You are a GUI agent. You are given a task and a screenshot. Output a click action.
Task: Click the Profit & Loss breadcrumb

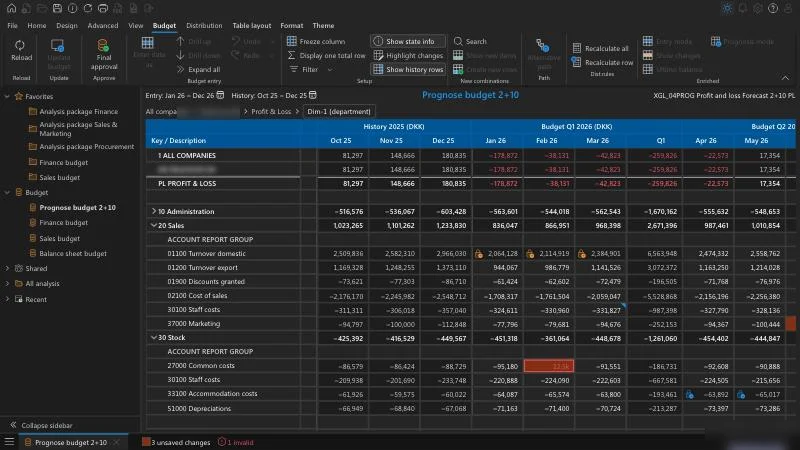tap(271, 111)
